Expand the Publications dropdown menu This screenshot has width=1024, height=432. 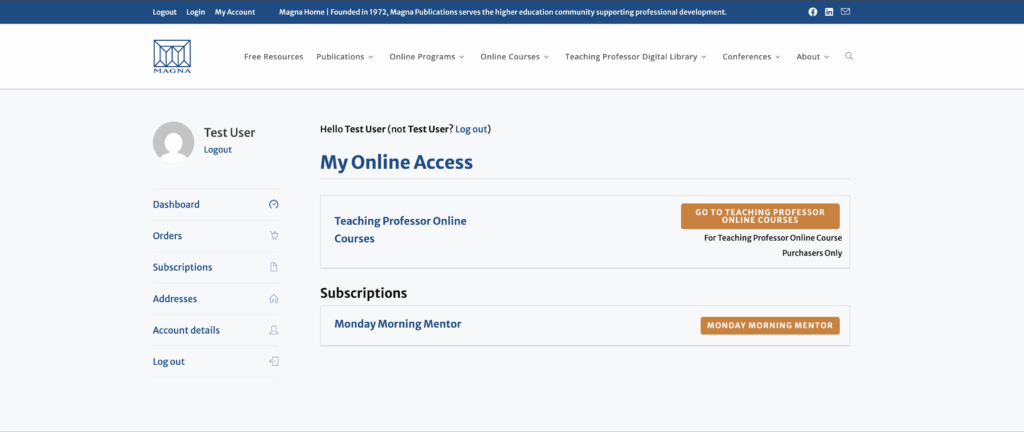345,57
